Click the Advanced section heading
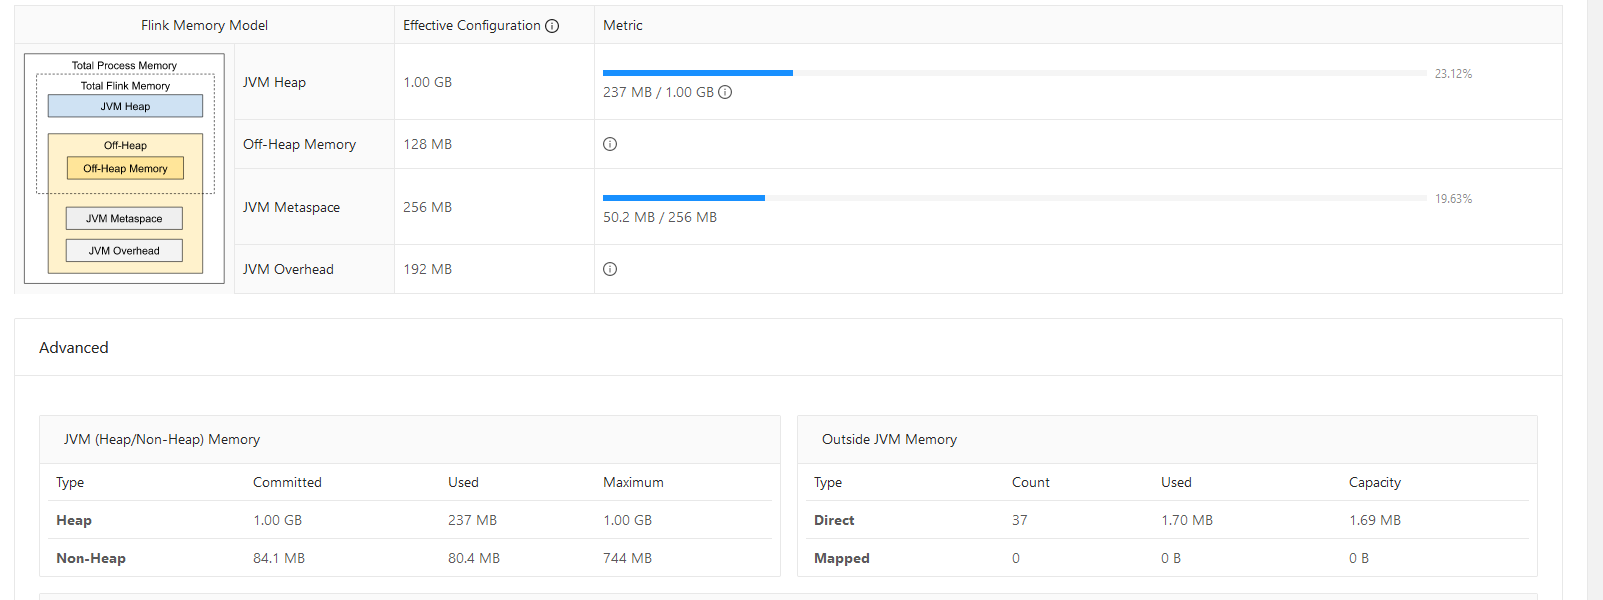 (x=74, y=347)
